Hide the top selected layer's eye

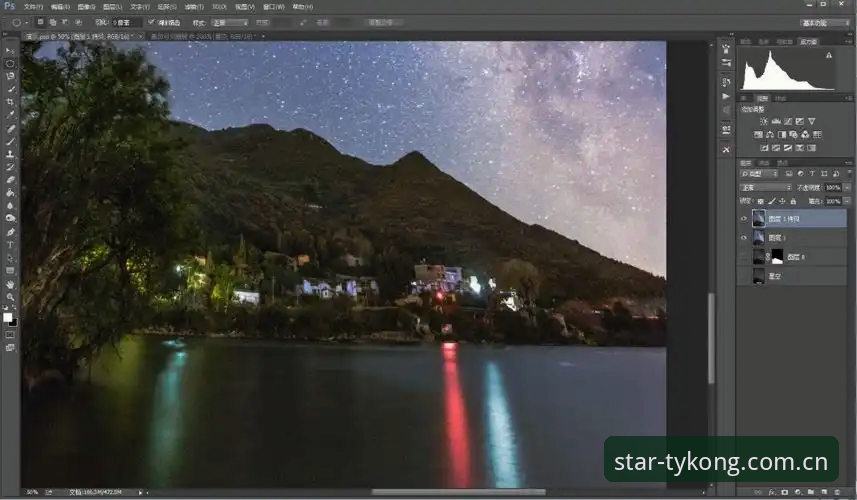[743, 219]
